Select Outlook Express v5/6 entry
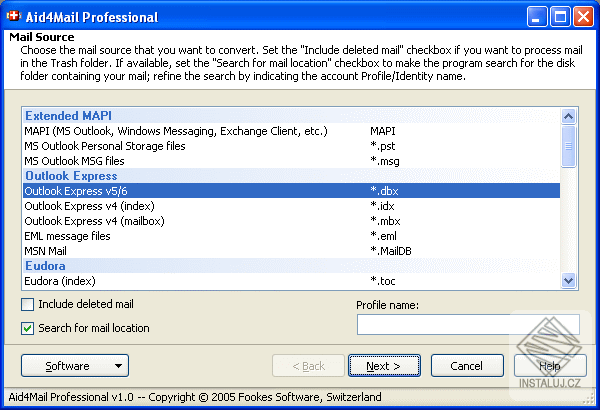 [76, 191]
